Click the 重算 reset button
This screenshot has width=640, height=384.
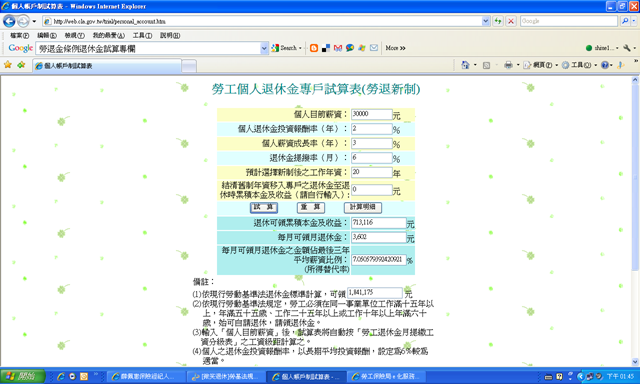point(311,207)
